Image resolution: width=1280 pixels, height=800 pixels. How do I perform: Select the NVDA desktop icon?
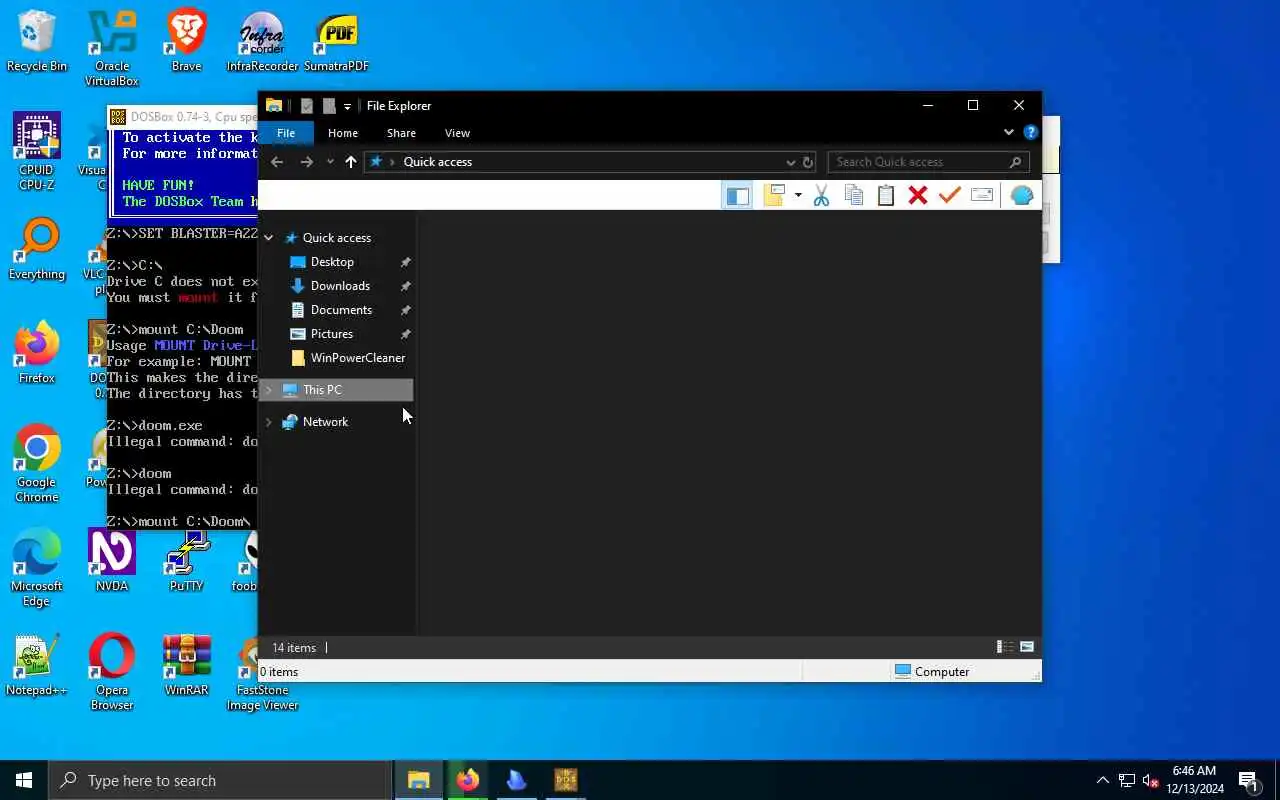[x=112, y=562]
